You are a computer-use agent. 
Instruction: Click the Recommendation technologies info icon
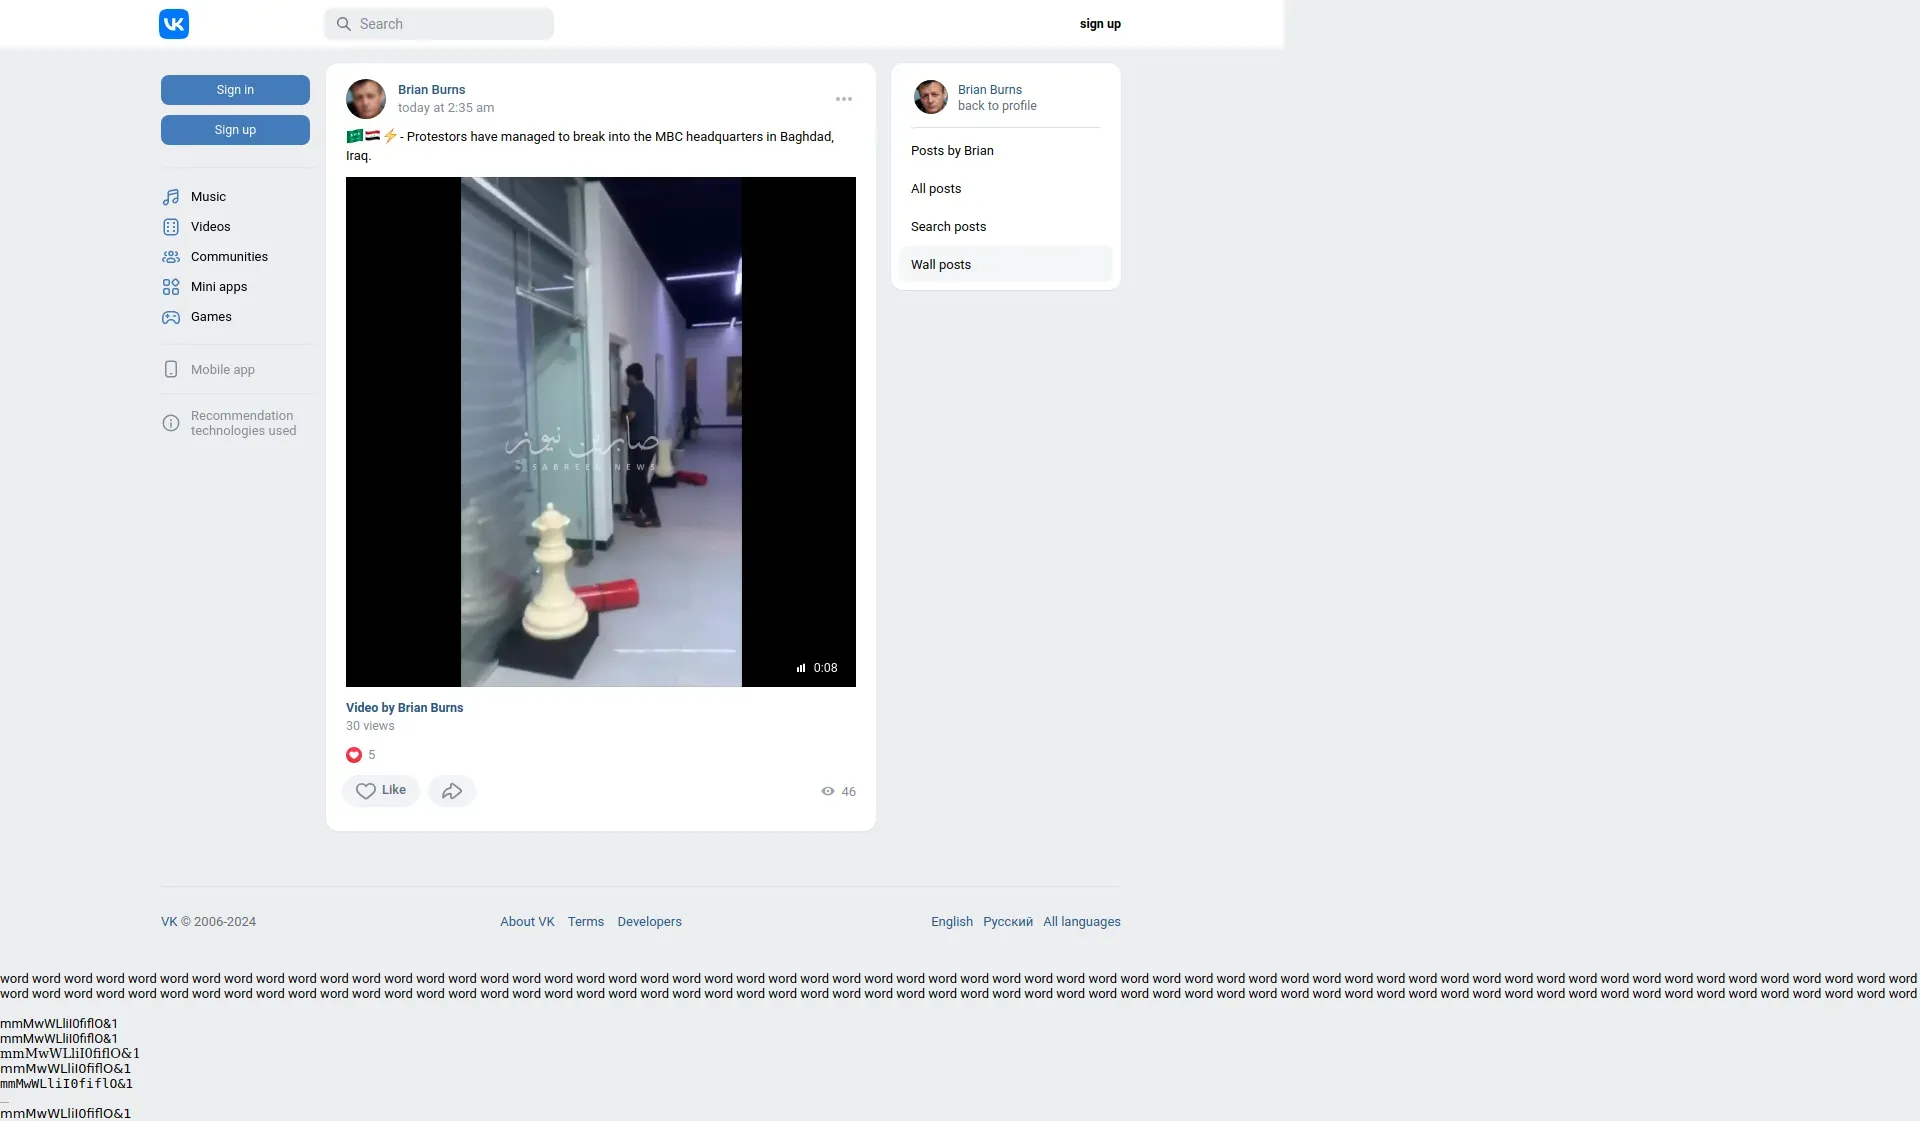[171, 423]
